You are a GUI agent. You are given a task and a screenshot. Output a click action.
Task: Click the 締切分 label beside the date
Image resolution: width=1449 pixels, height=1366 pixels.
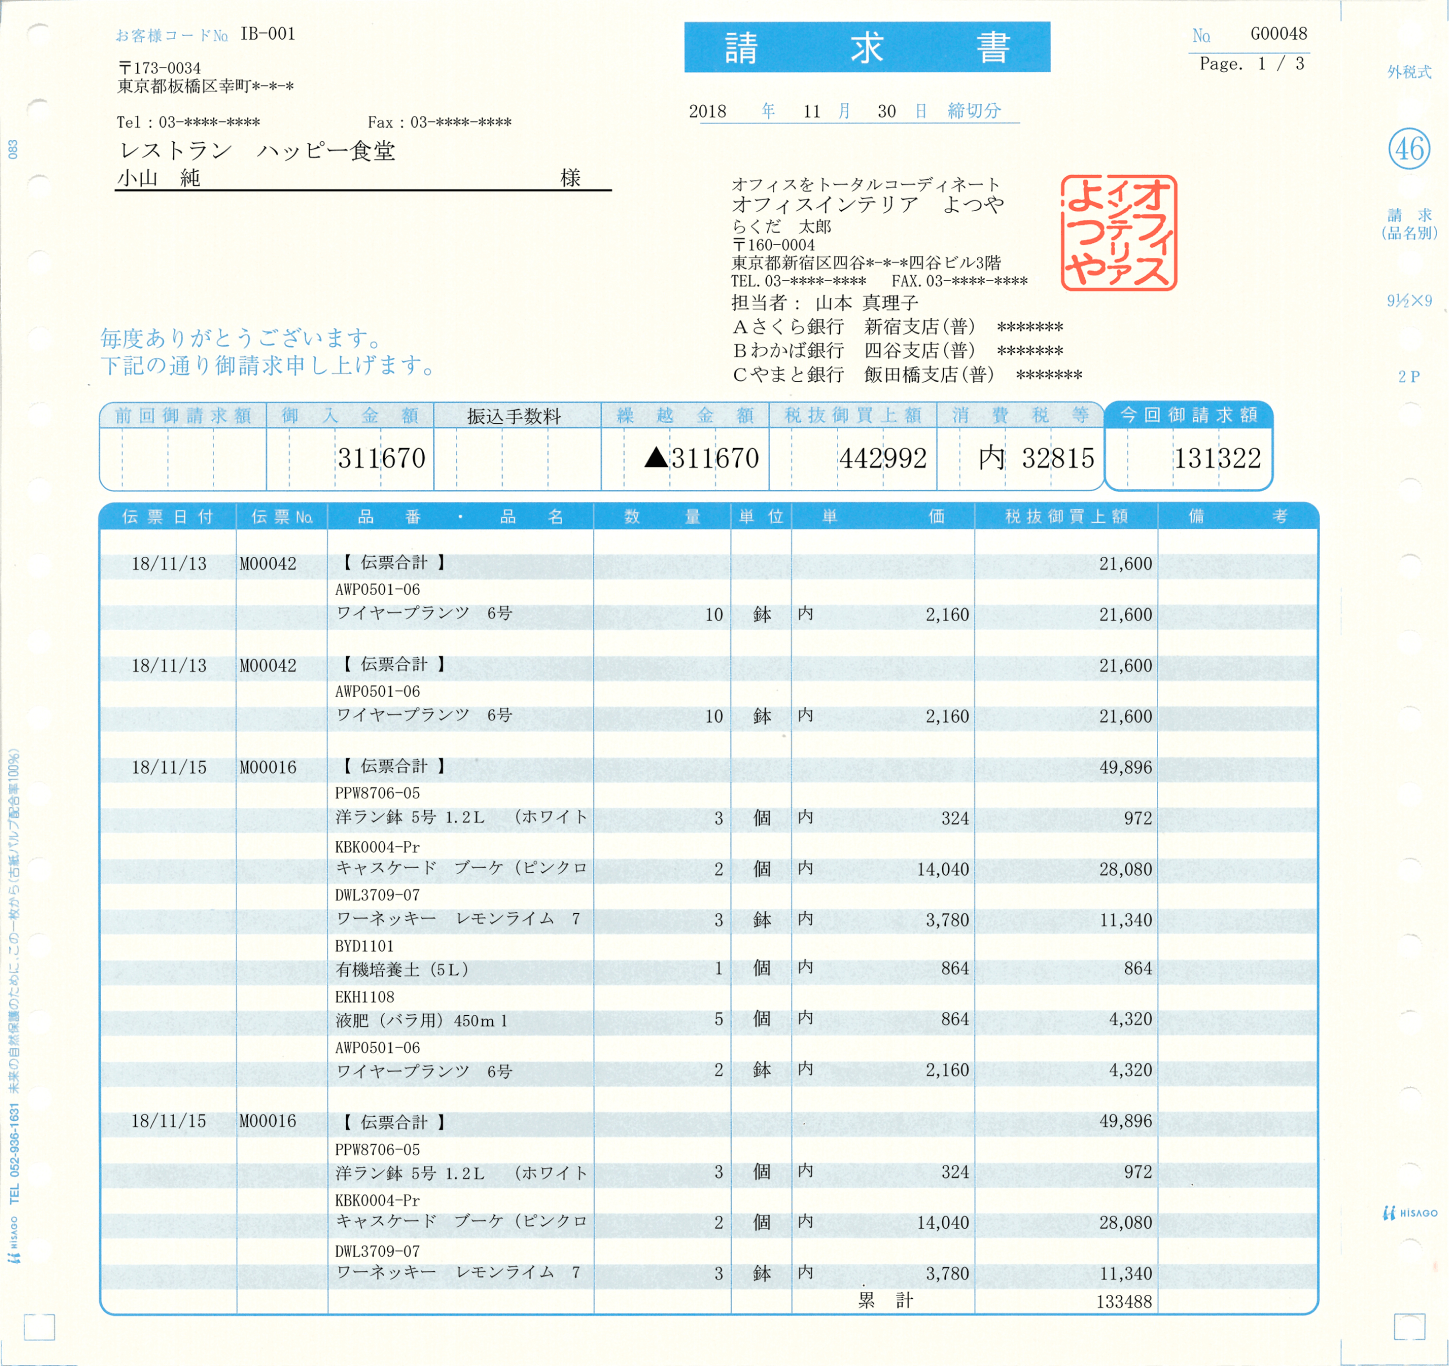pos(974,111)
